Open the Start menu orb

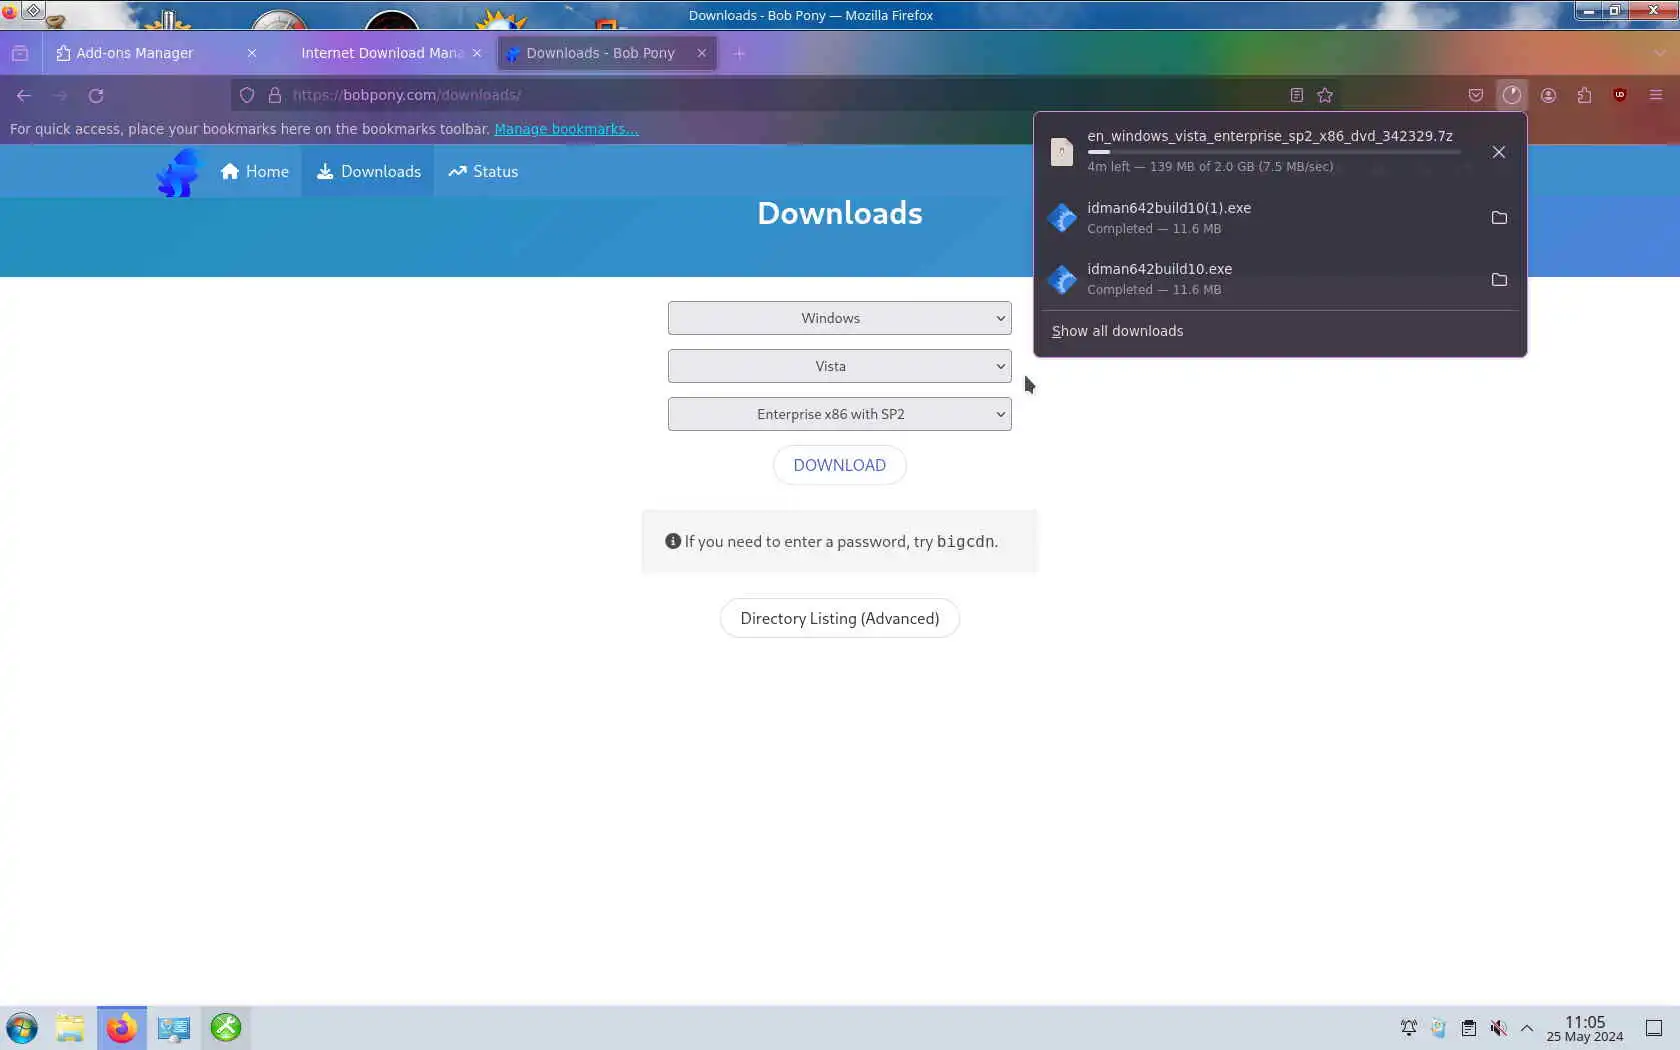click(x=22, y=1028)
